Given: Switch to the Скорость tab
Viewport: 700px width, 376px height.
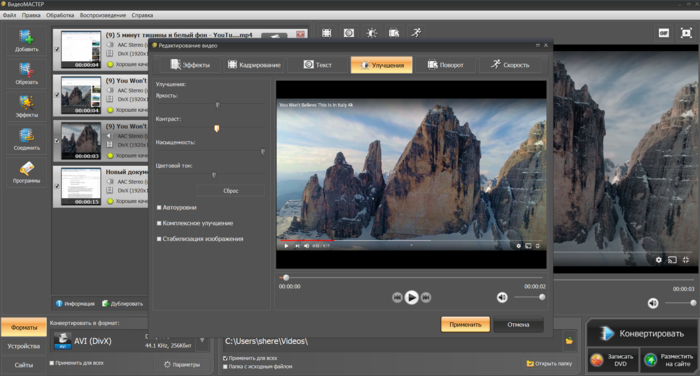Looking at the screenshot, I should click(510, 65).
